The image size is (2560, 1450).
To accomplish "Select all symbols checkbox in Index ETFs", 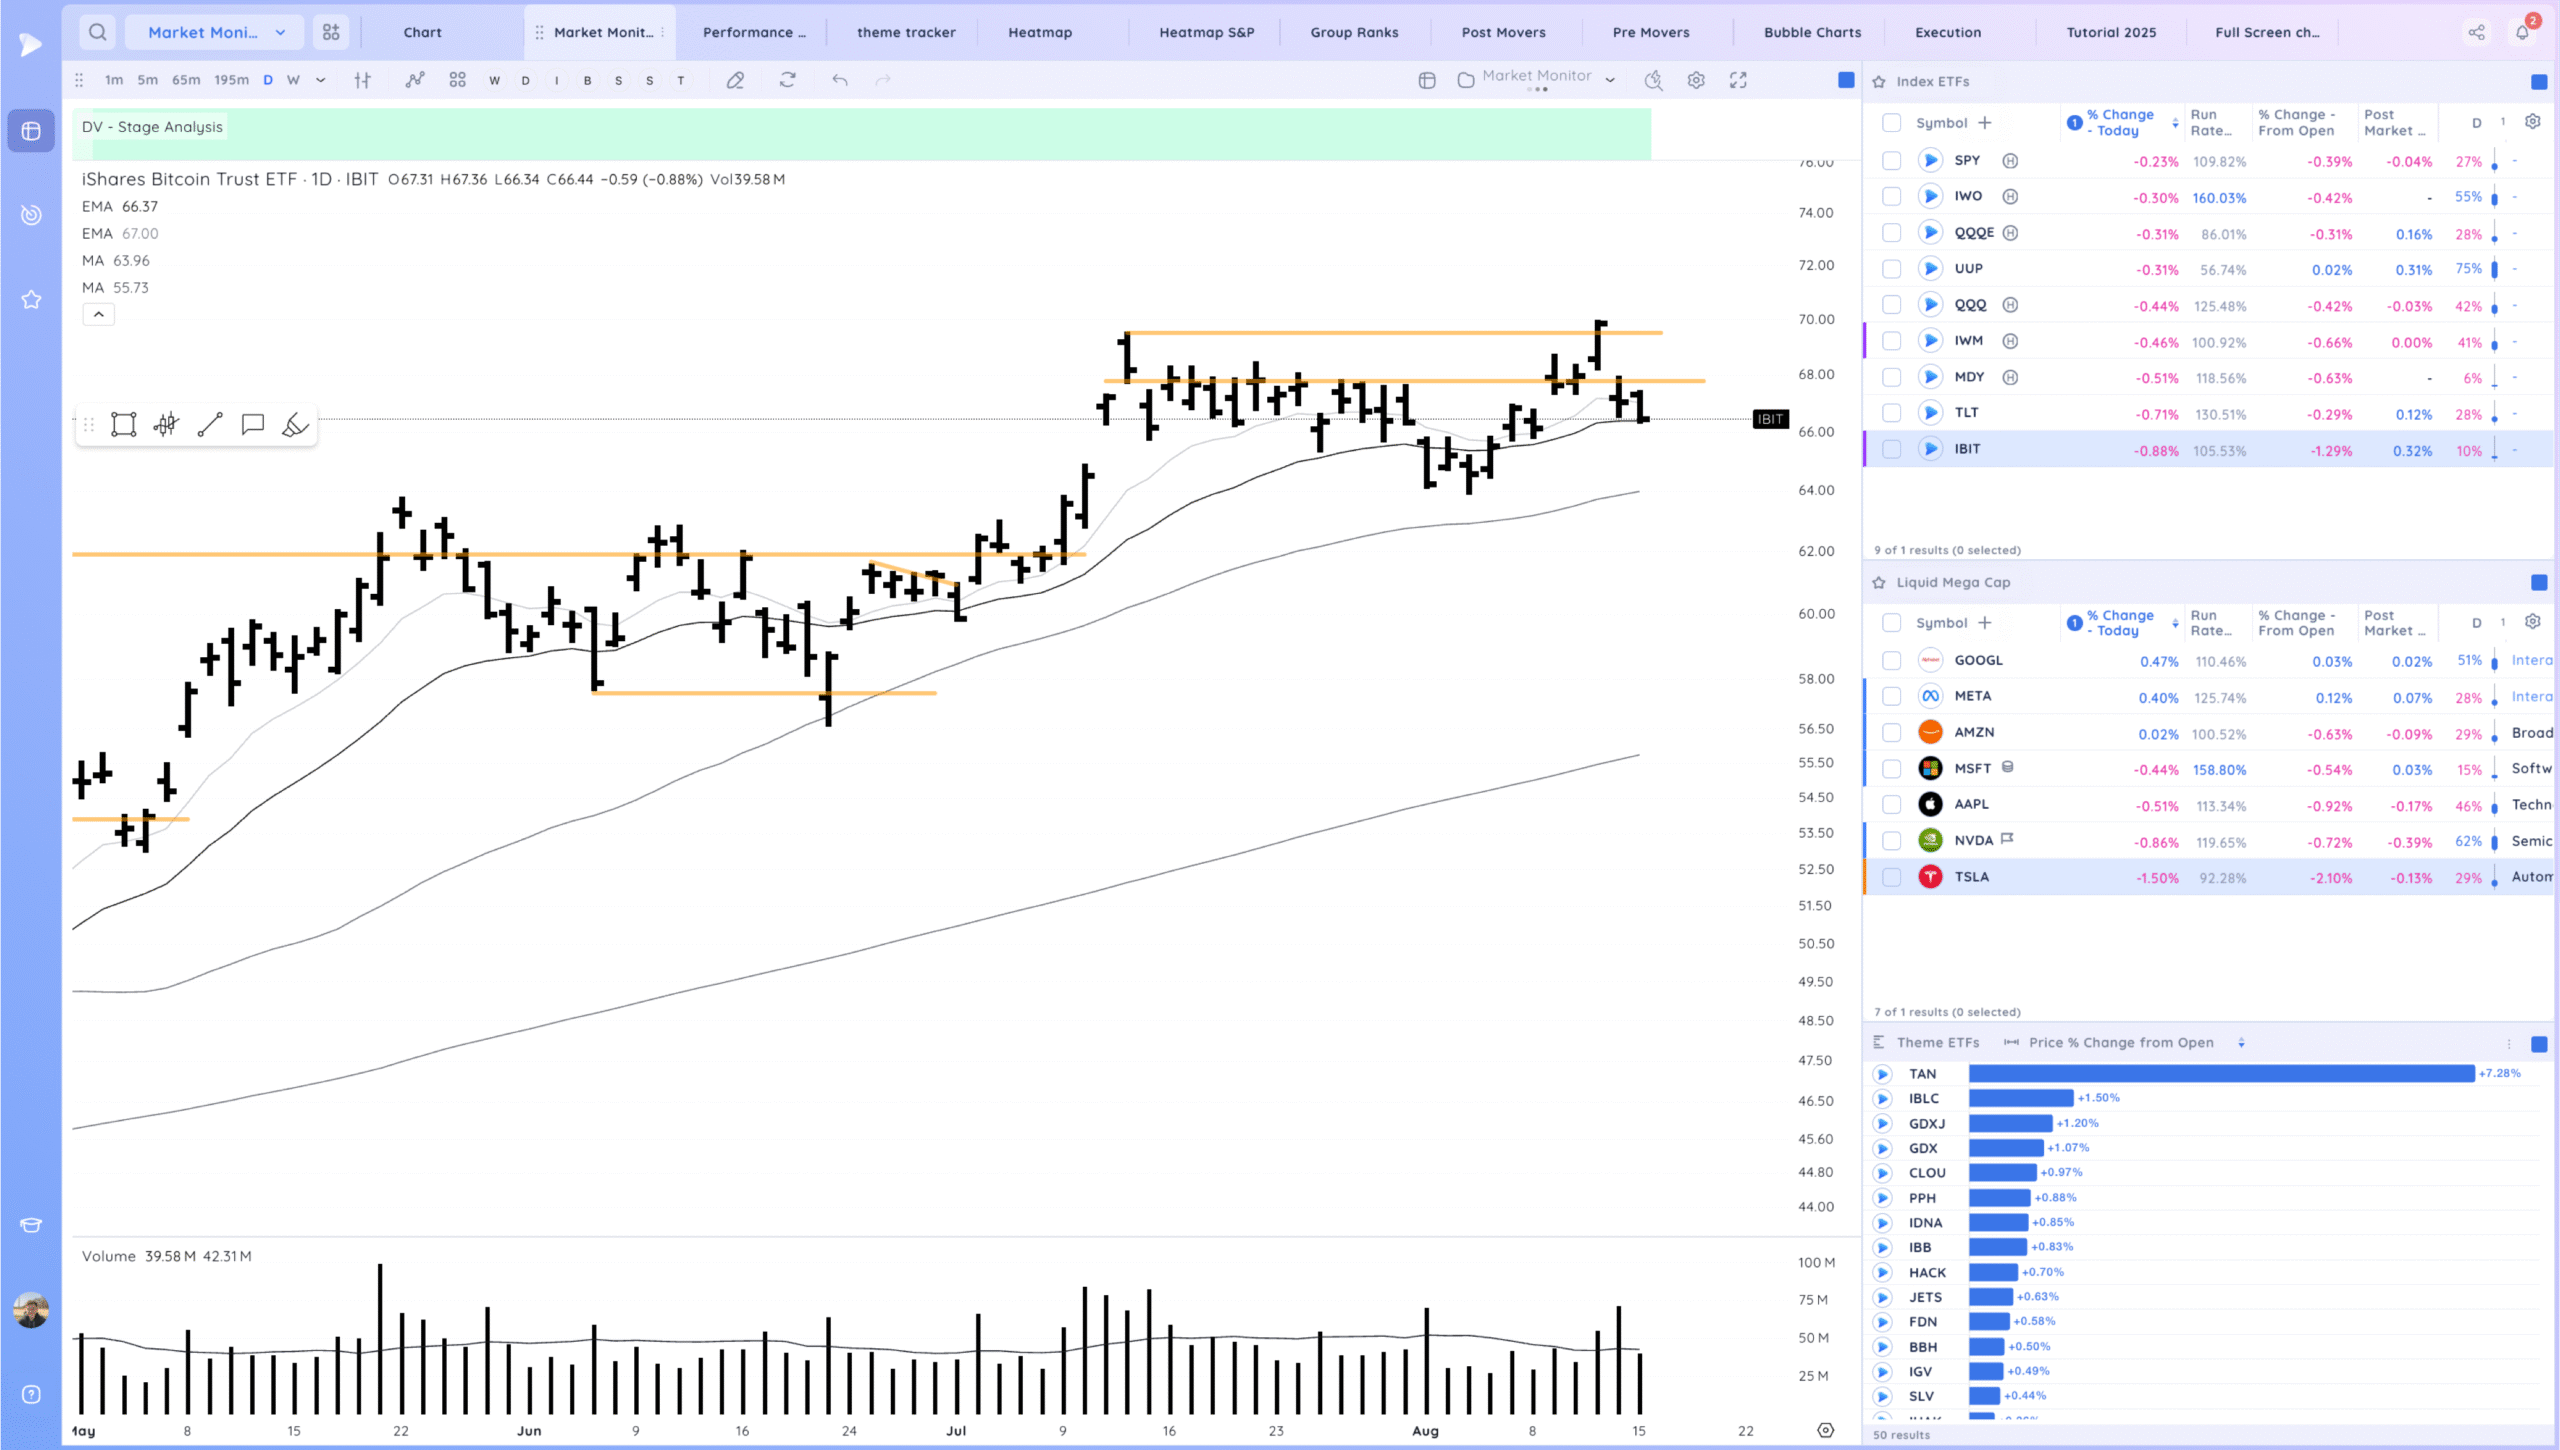I will click(1891, 123).
